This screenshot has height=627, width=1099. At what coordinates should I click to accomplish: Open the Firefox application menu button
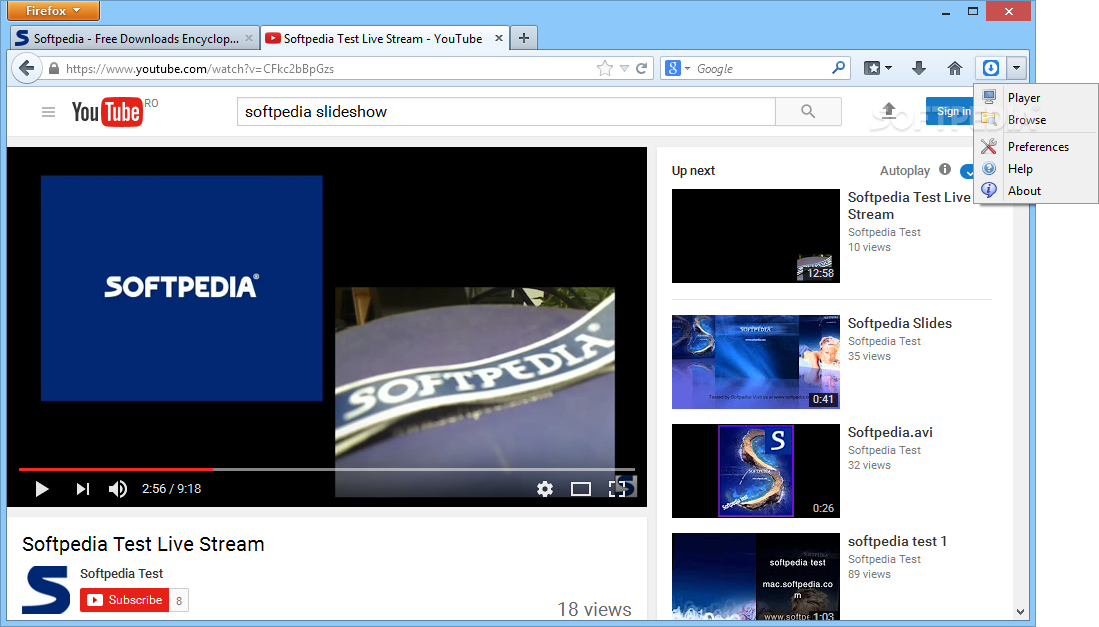(x=53, y=11)
